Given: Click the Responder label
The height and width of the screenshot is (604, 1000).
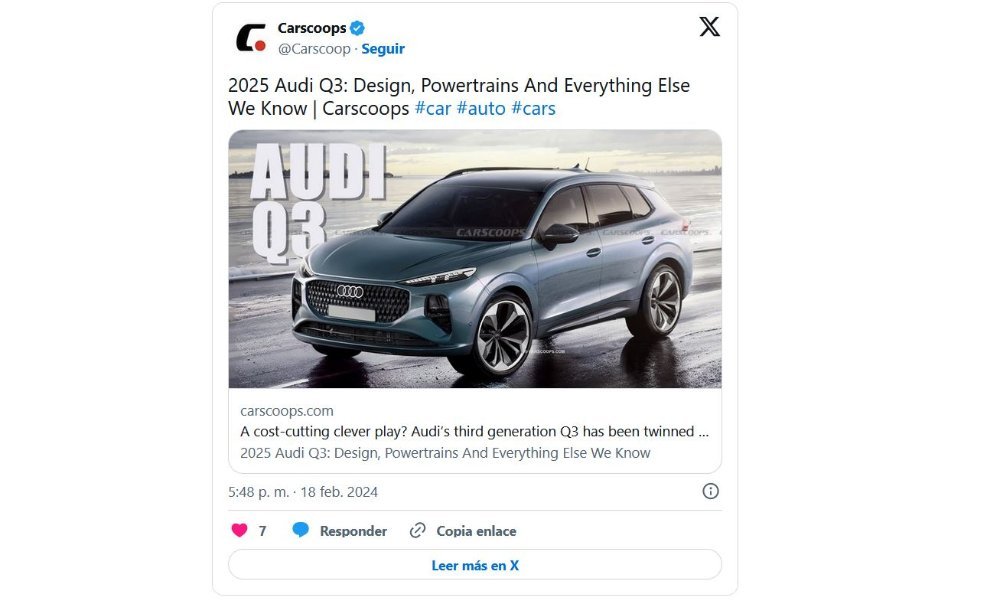Looking at the screenshot, I should 353,531.
